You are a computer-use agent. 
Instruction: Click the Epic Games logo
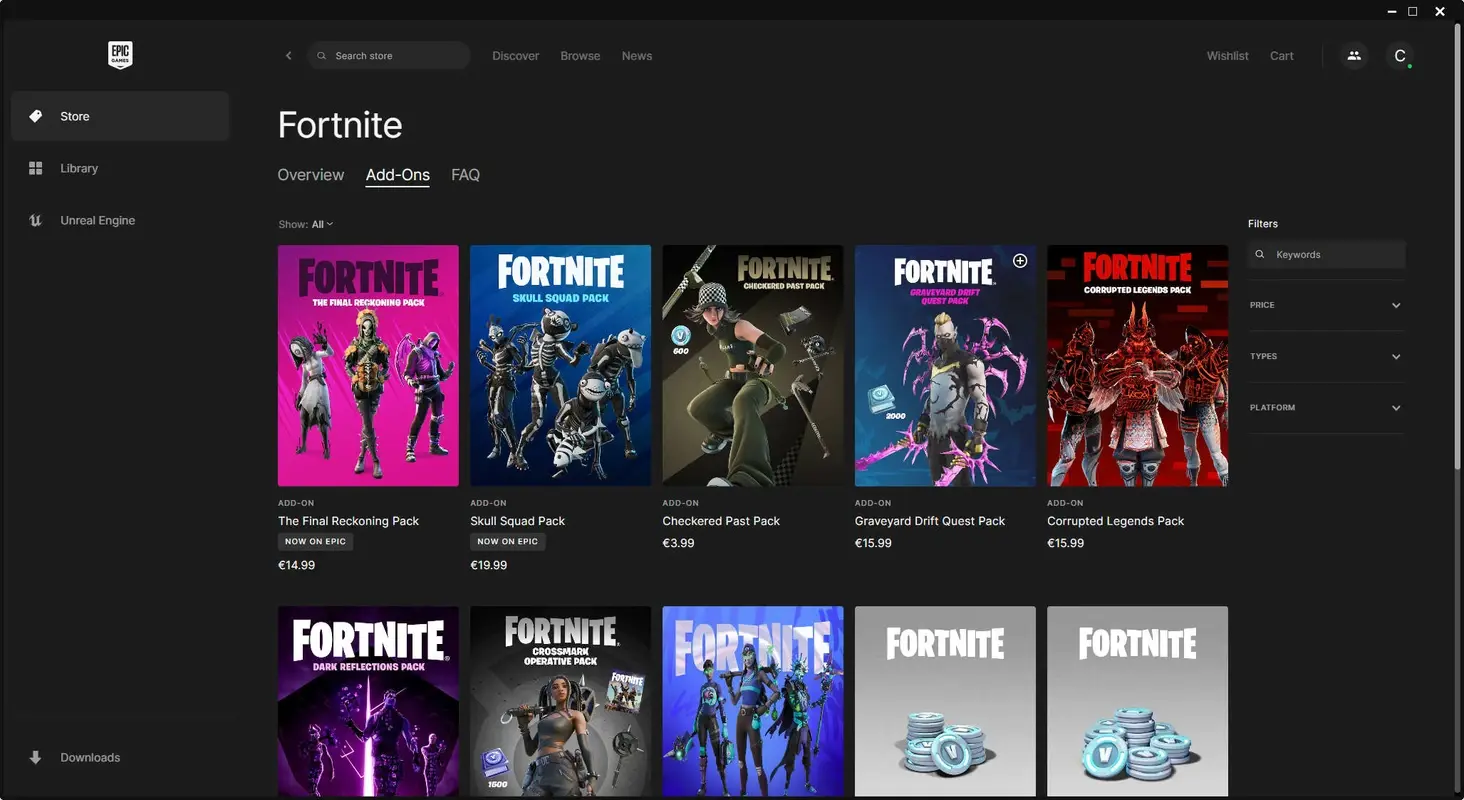click(119, 55)
